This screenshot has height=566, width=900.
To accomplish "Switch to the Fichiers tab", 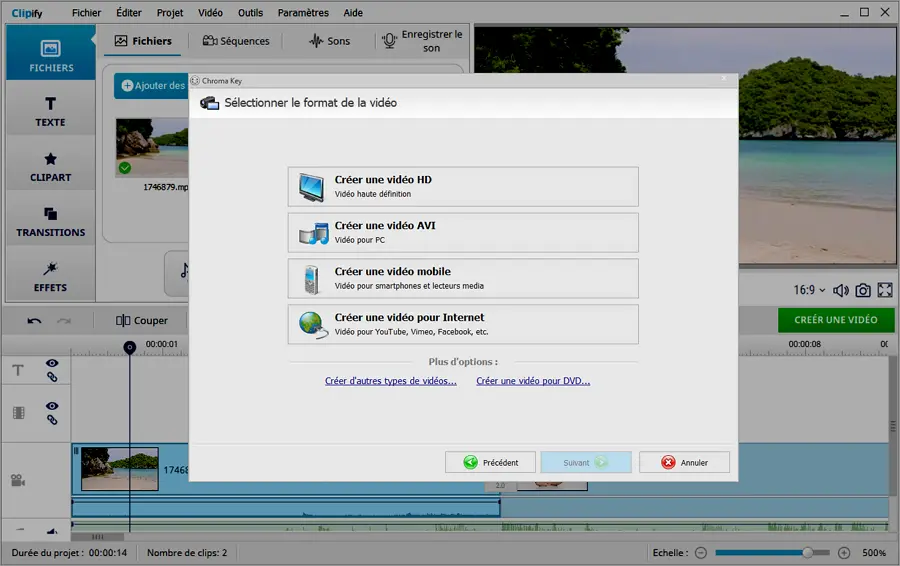I will (143, 41).
